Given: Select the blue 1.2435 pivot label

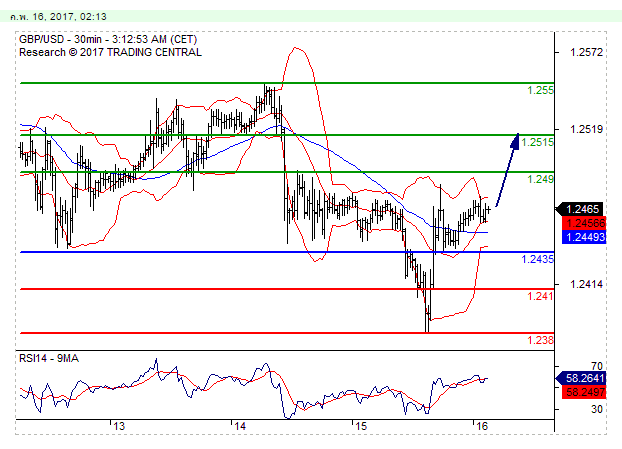Looking at the screenshot, I should pos(537,259).
